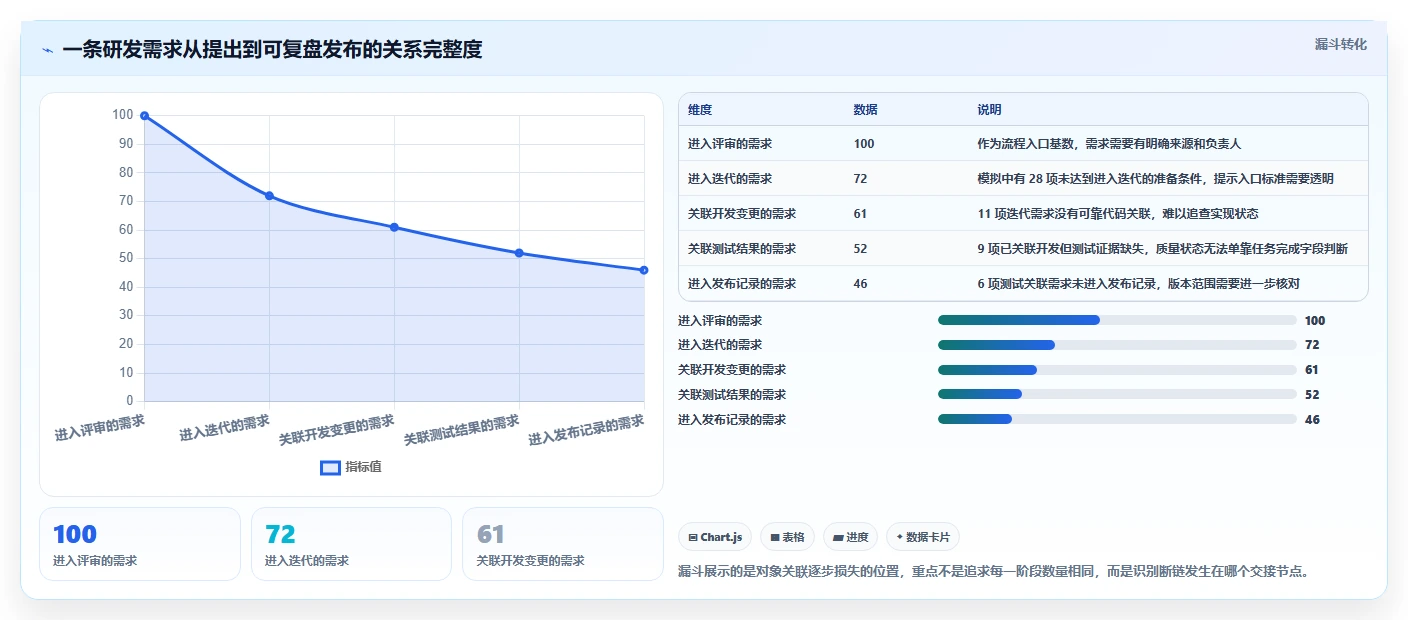The width and height of the screenshot is (1408, 620).
Task: Click x-axis label 关联测试结果的需求
Action: click(462, 429)
